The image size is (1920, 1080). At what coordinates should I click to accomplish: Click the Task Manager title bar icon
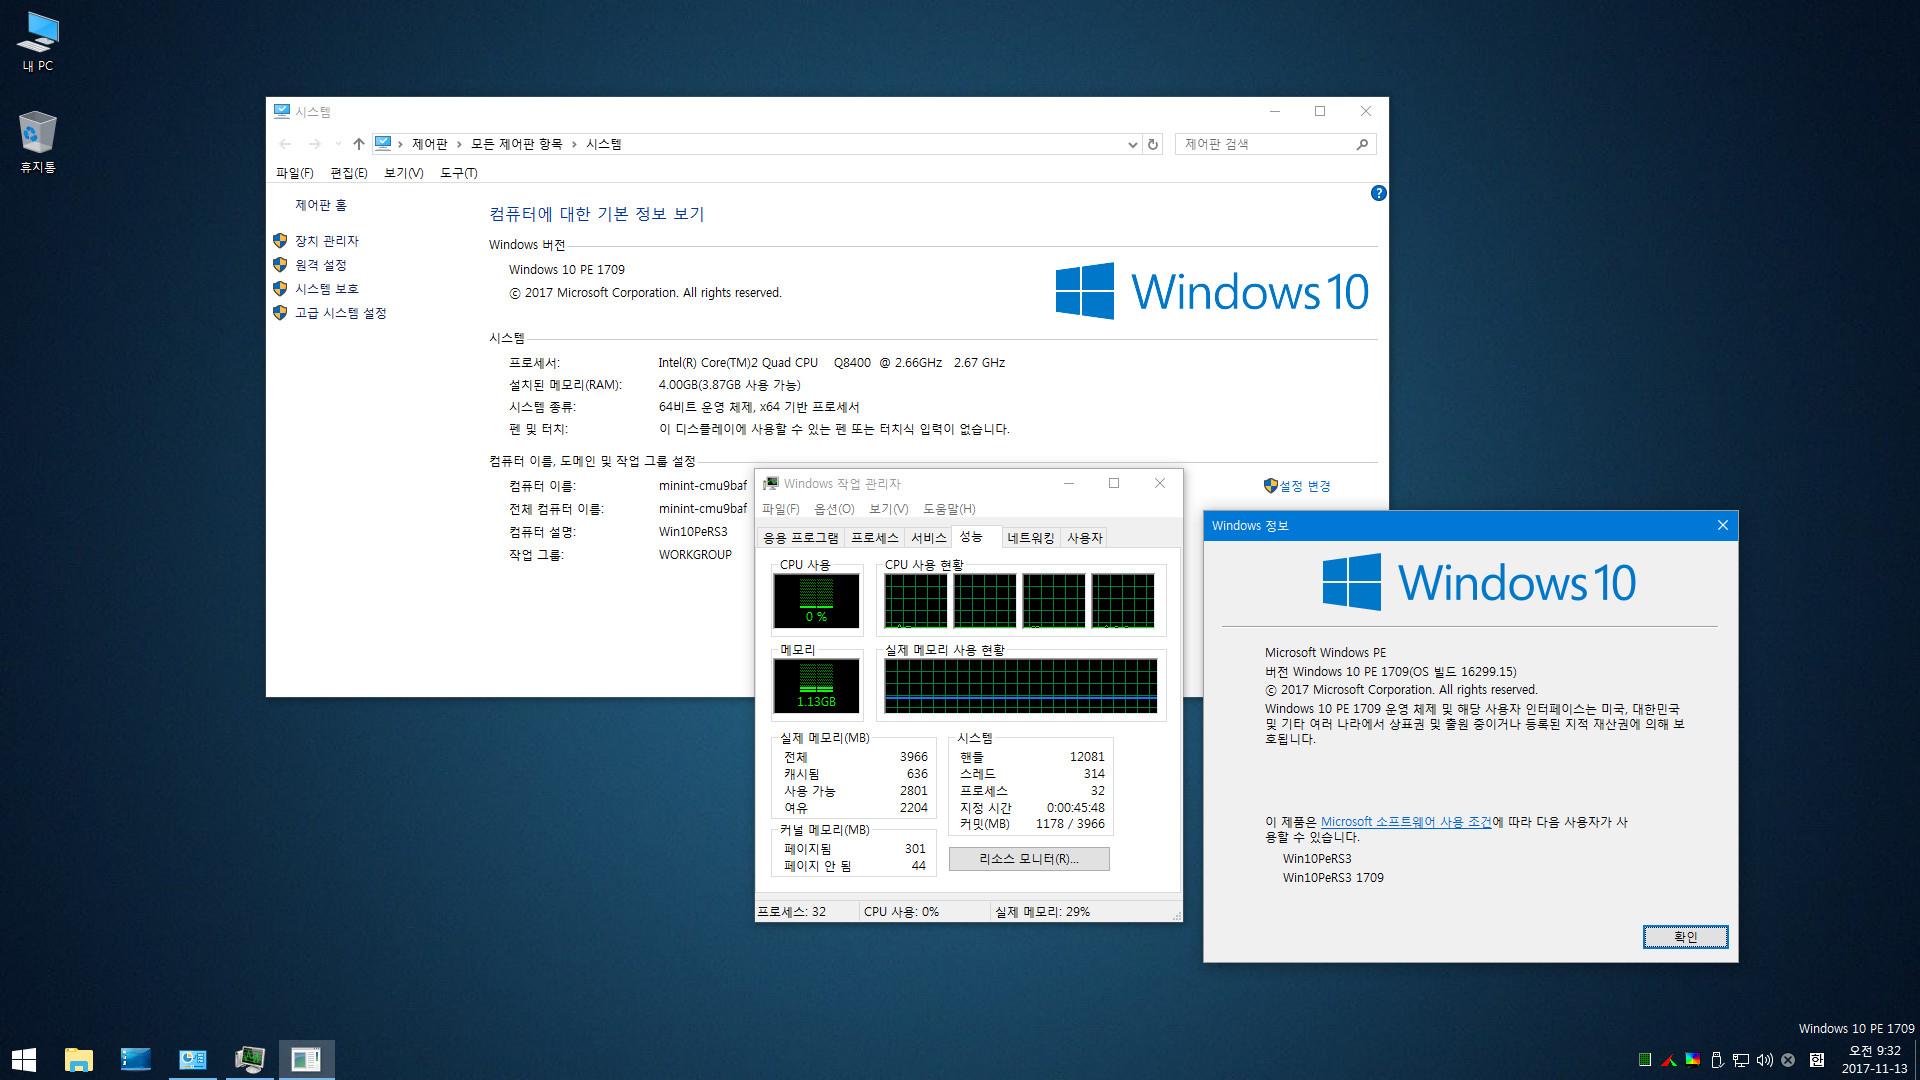(771, 483)
